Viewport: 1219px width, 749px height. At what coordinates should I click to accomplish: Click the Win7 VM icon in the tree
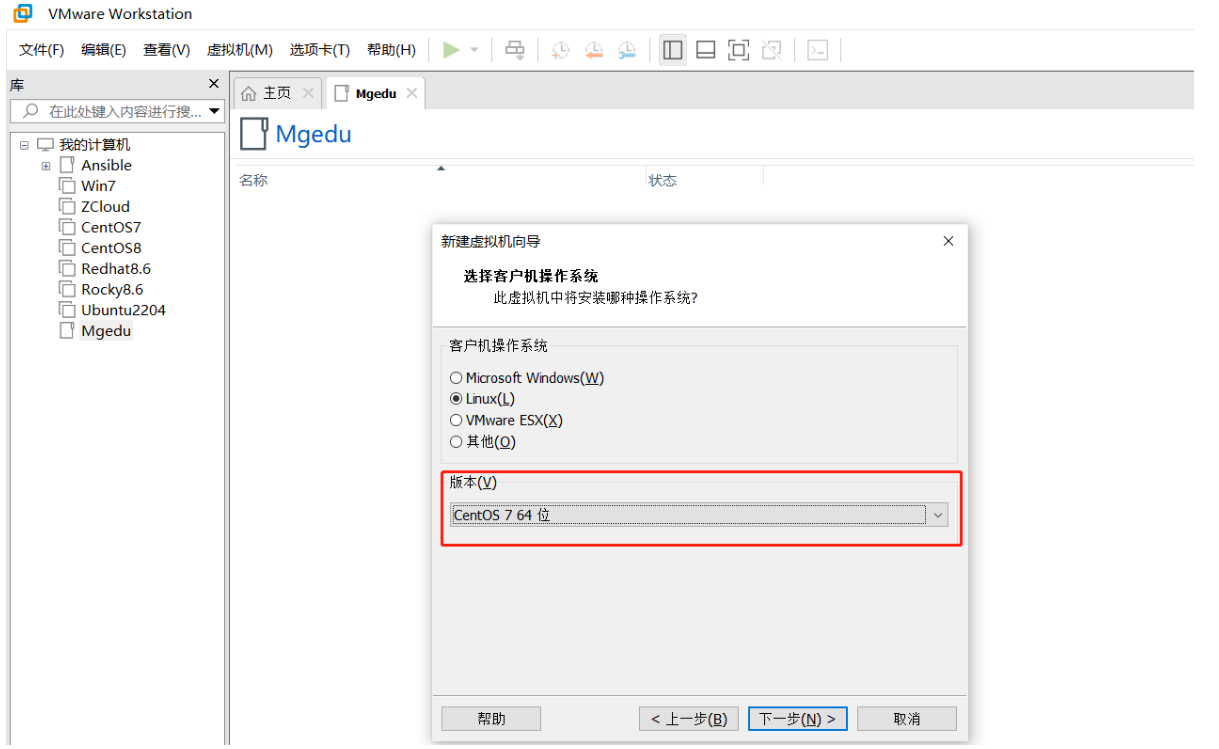[67, 186]
